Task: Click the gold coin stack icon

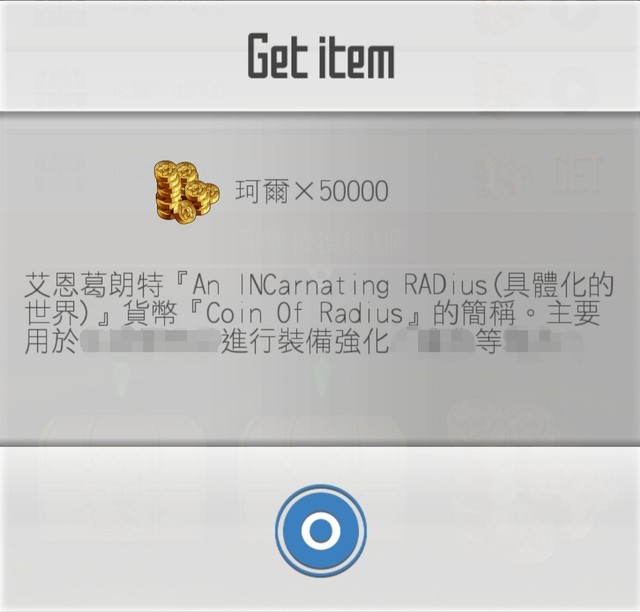Action: pos(186,192)
